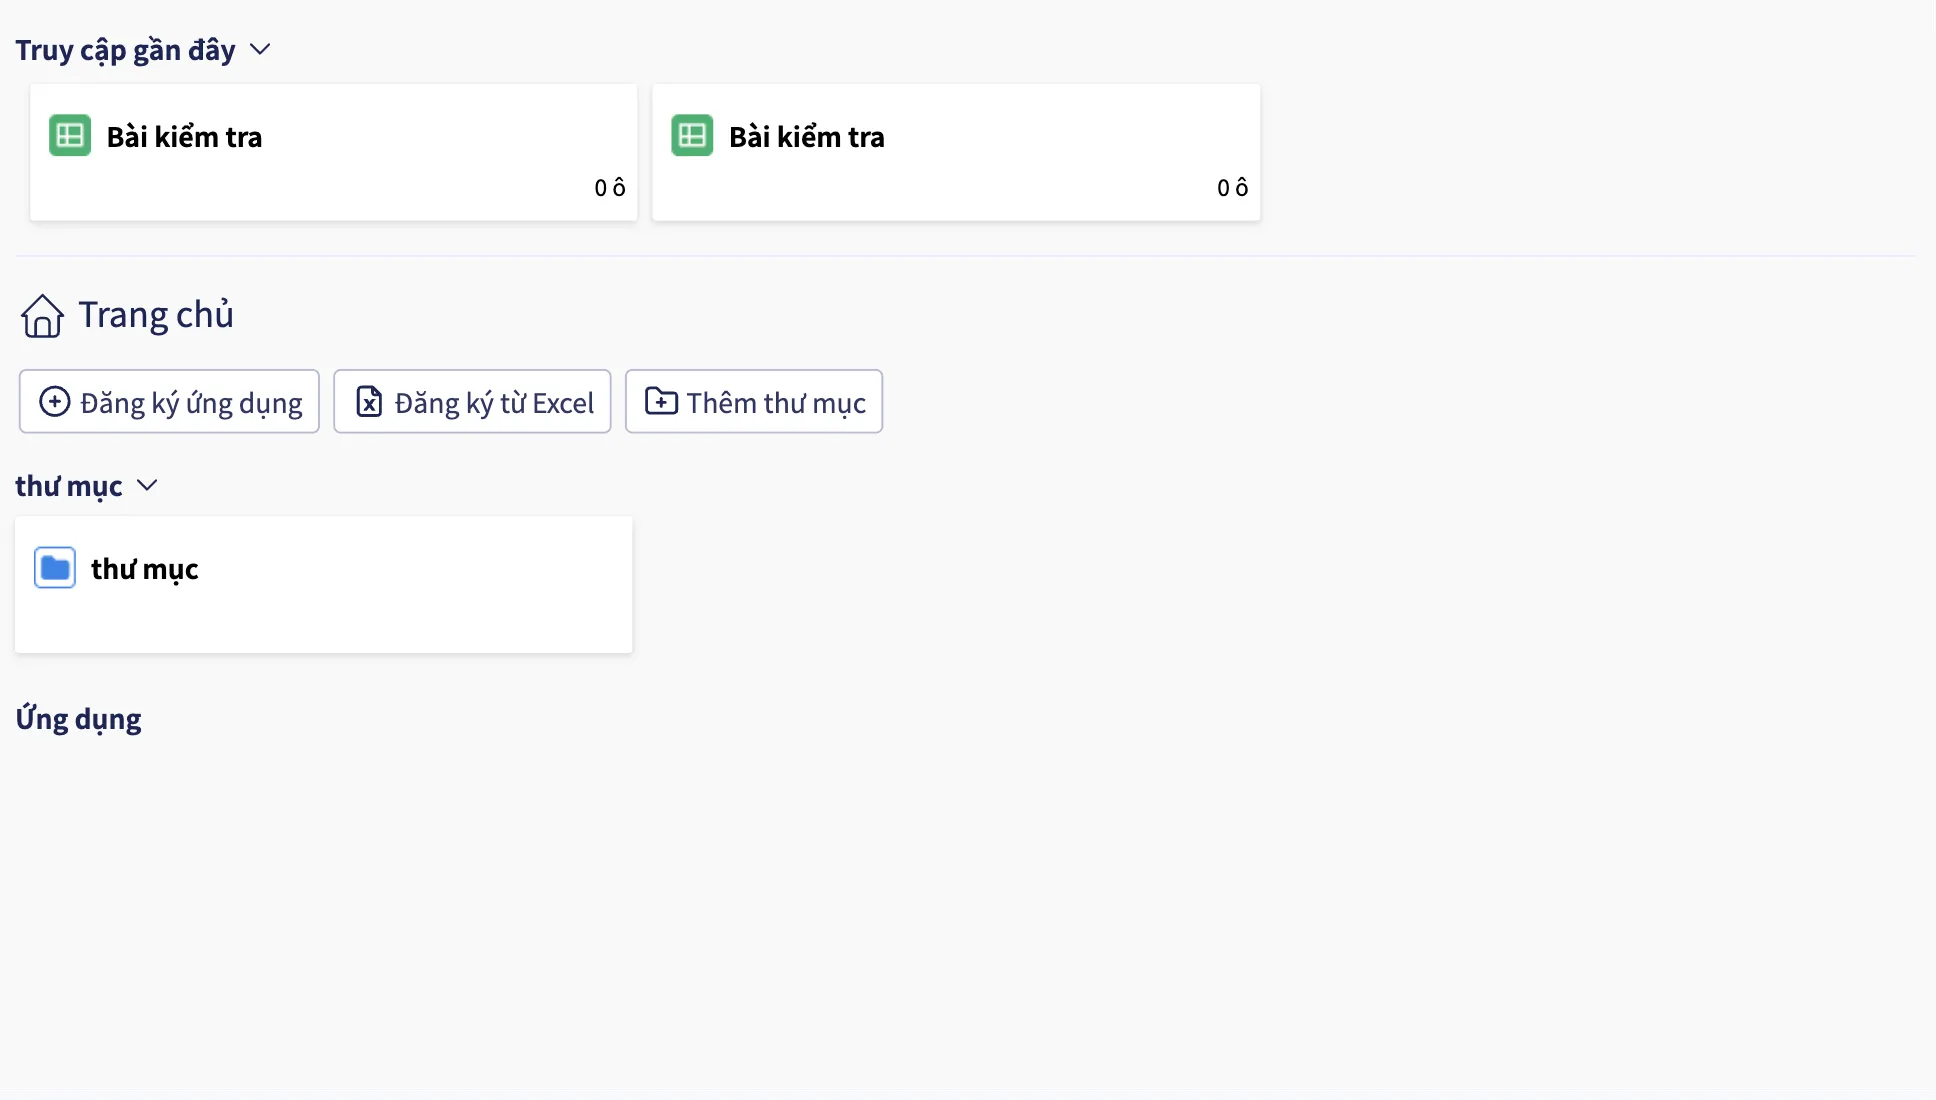Click the green table icon of the second Bài kiểm tra
Screen dimensions: 1936x1100
pyautogui.click(x=692, y=136)
